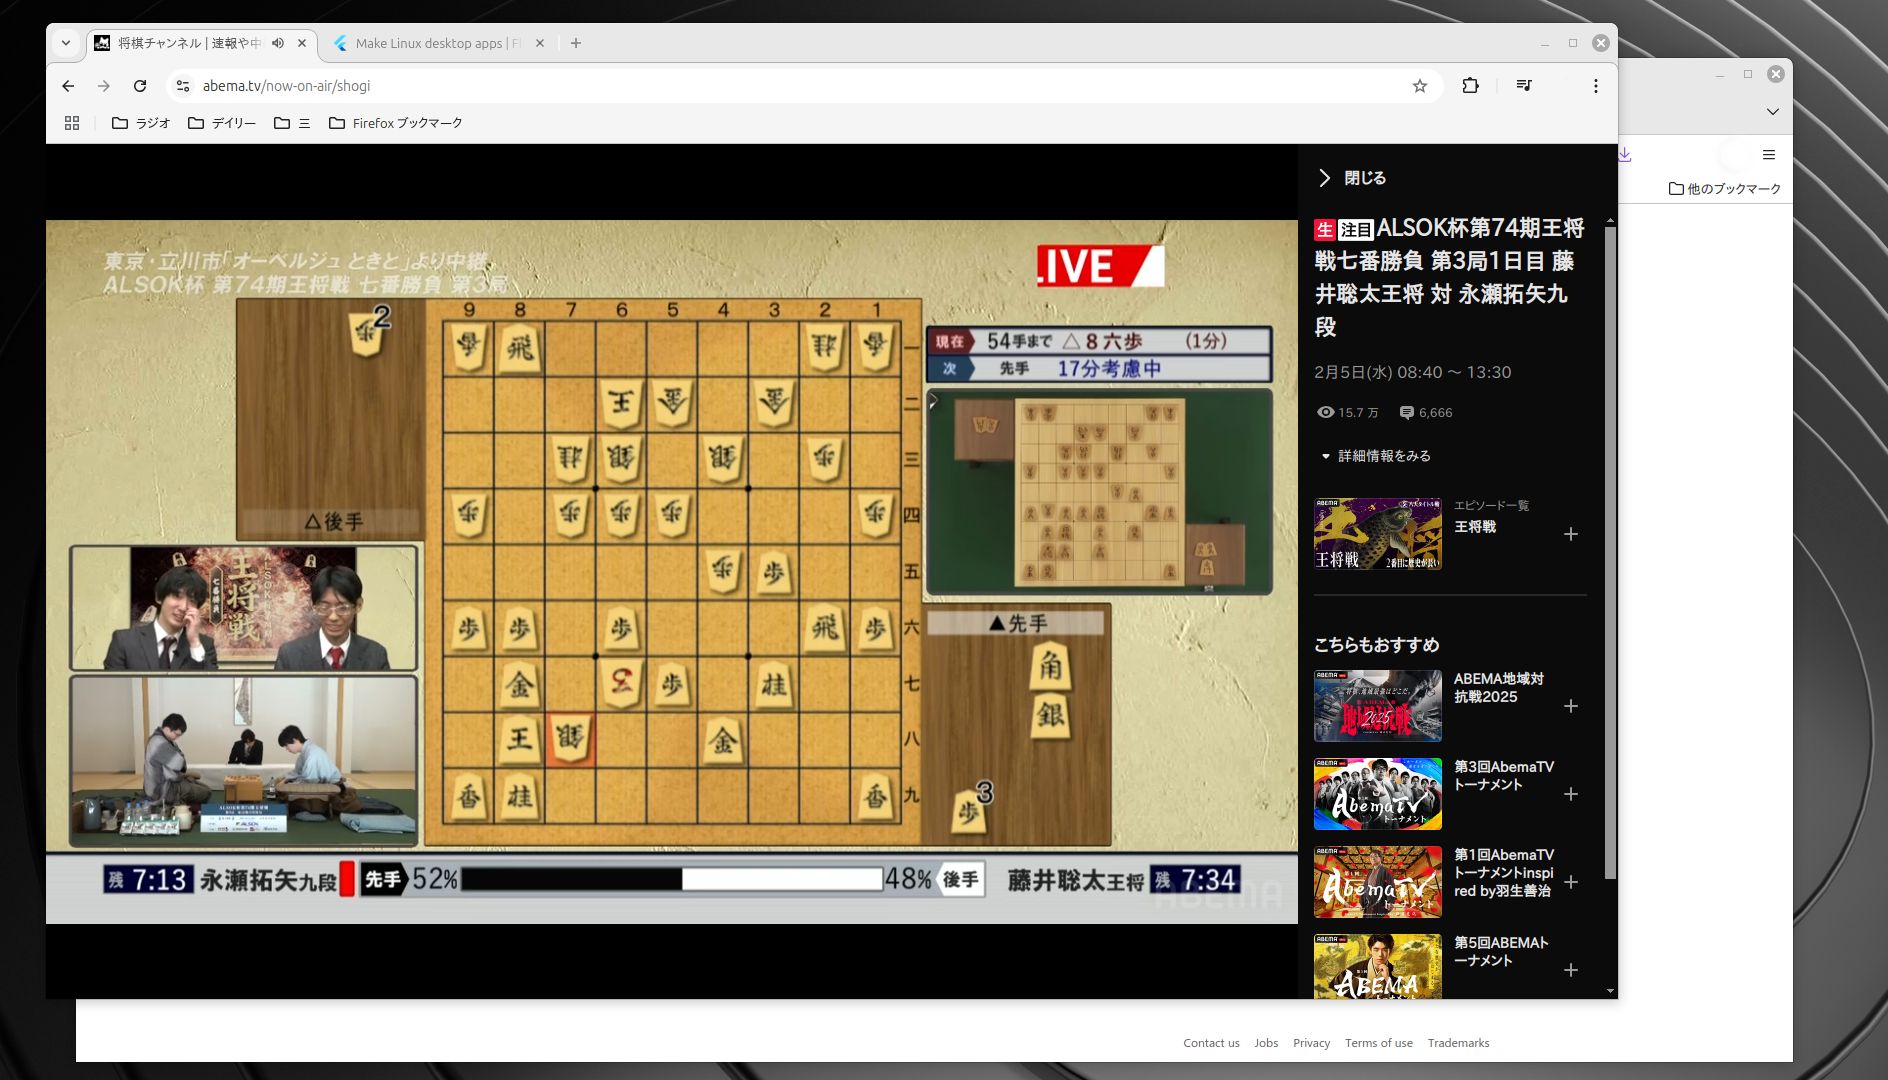This screenshot has width=1888, height=1080.
Task: Open 他のブックマーク folder in background window
Action: pos(1725,189)
